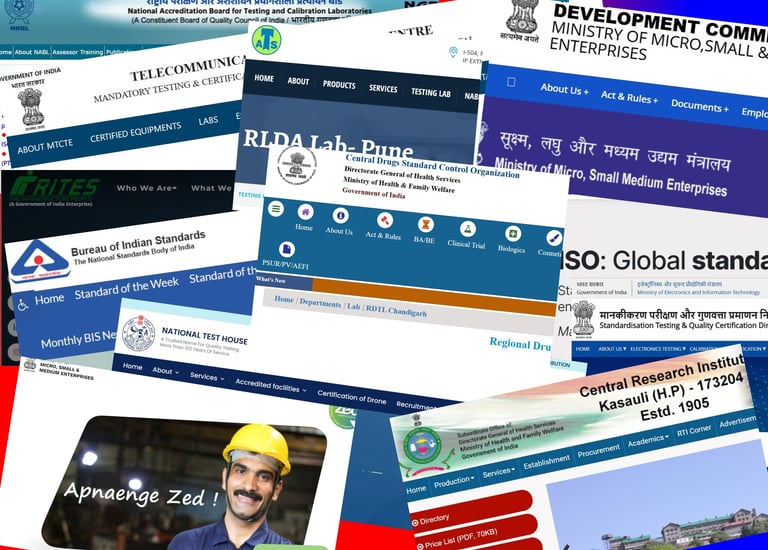This screenshot has height=550, width=768.
Task: Click Departments breadcrumb link on CDSCO
Action: coord(320,303)
